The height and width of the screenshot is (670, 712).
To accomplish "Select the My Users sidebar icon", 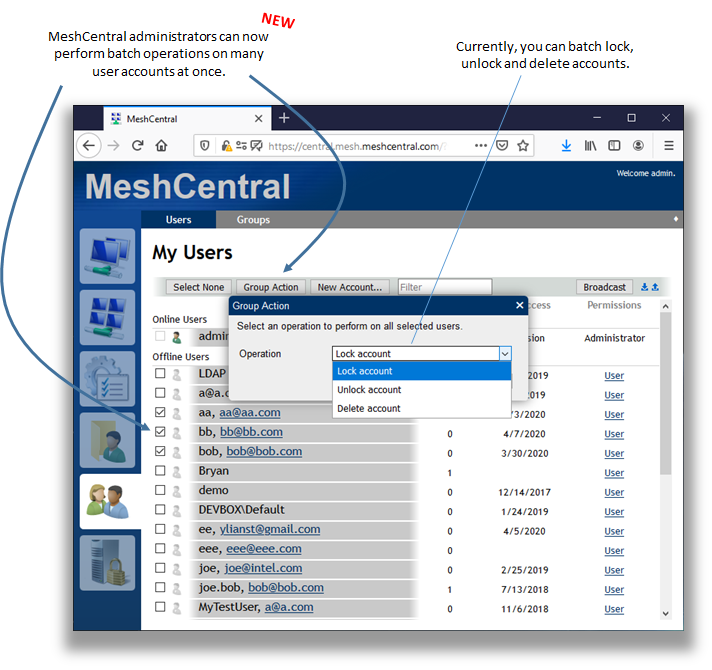I will [x=109, y=501].
